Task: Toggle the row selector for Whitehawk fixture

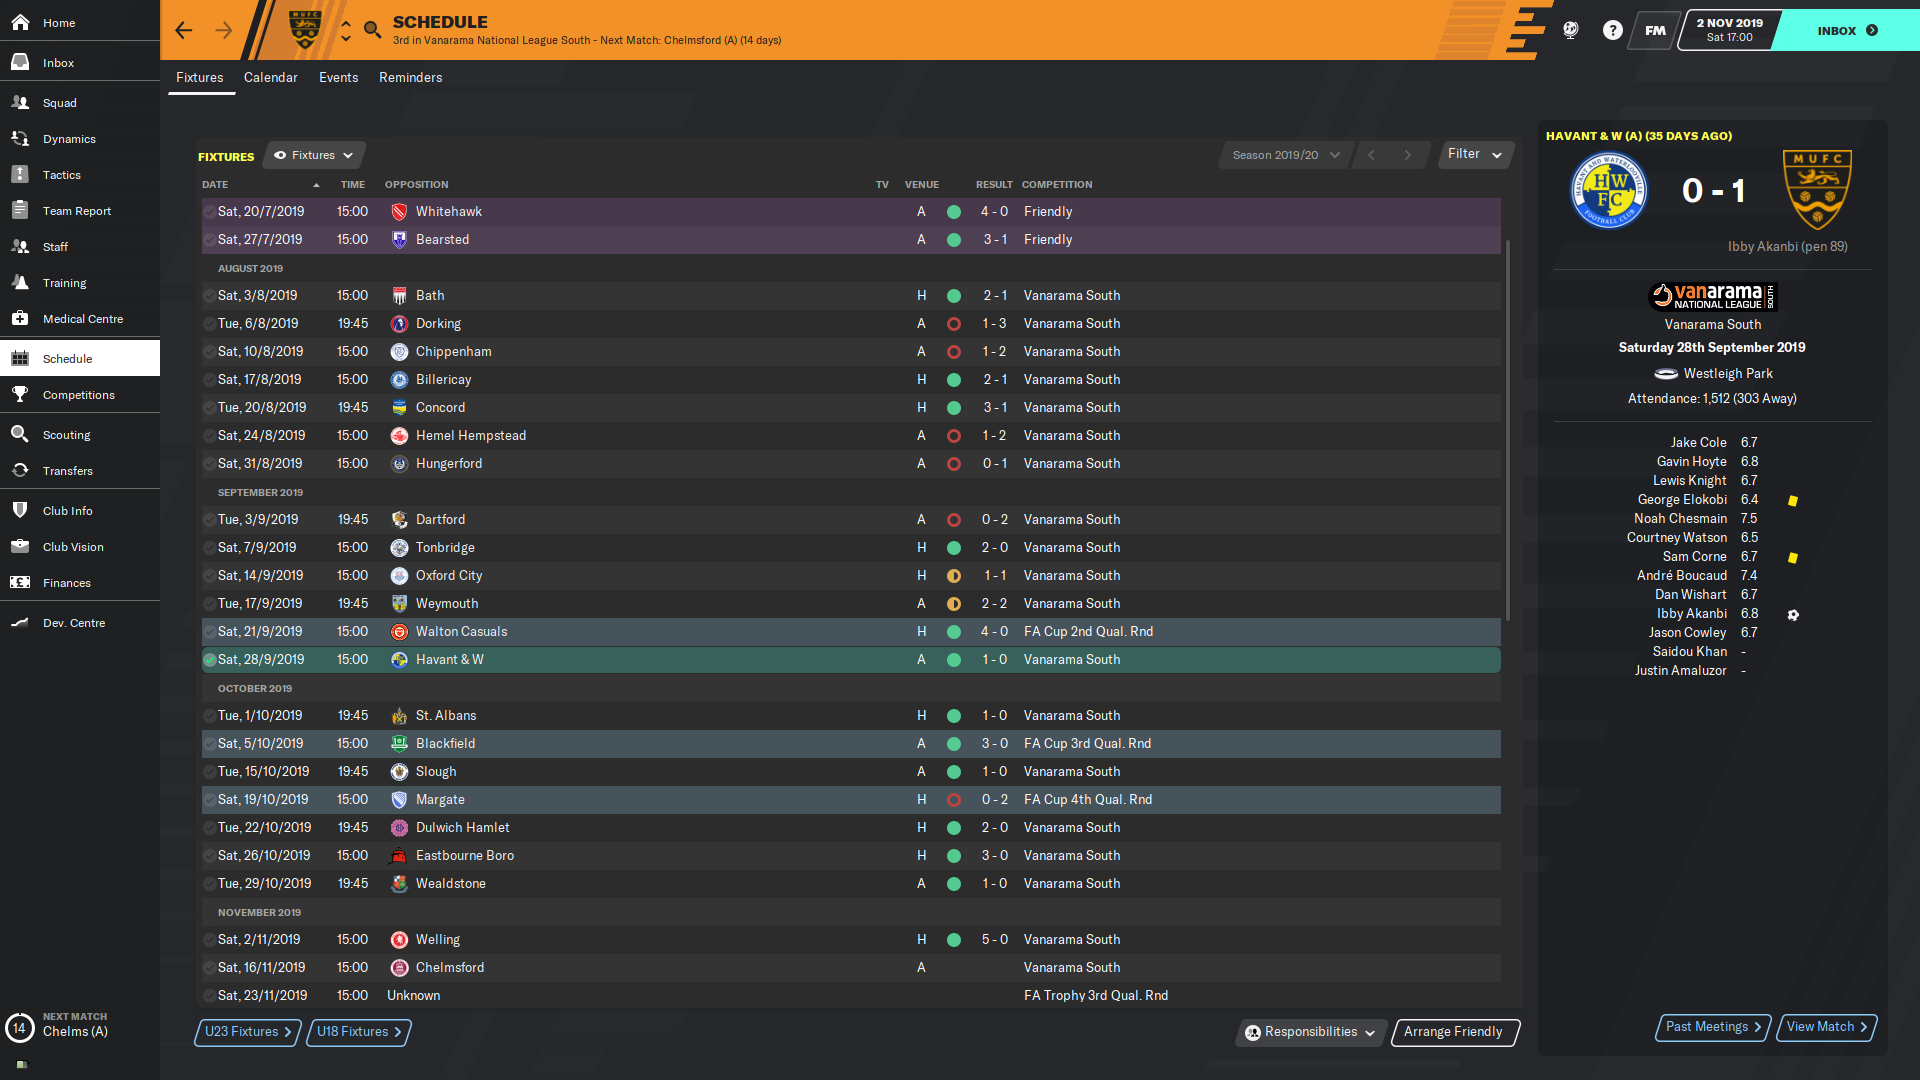Action: pos(210,212)
